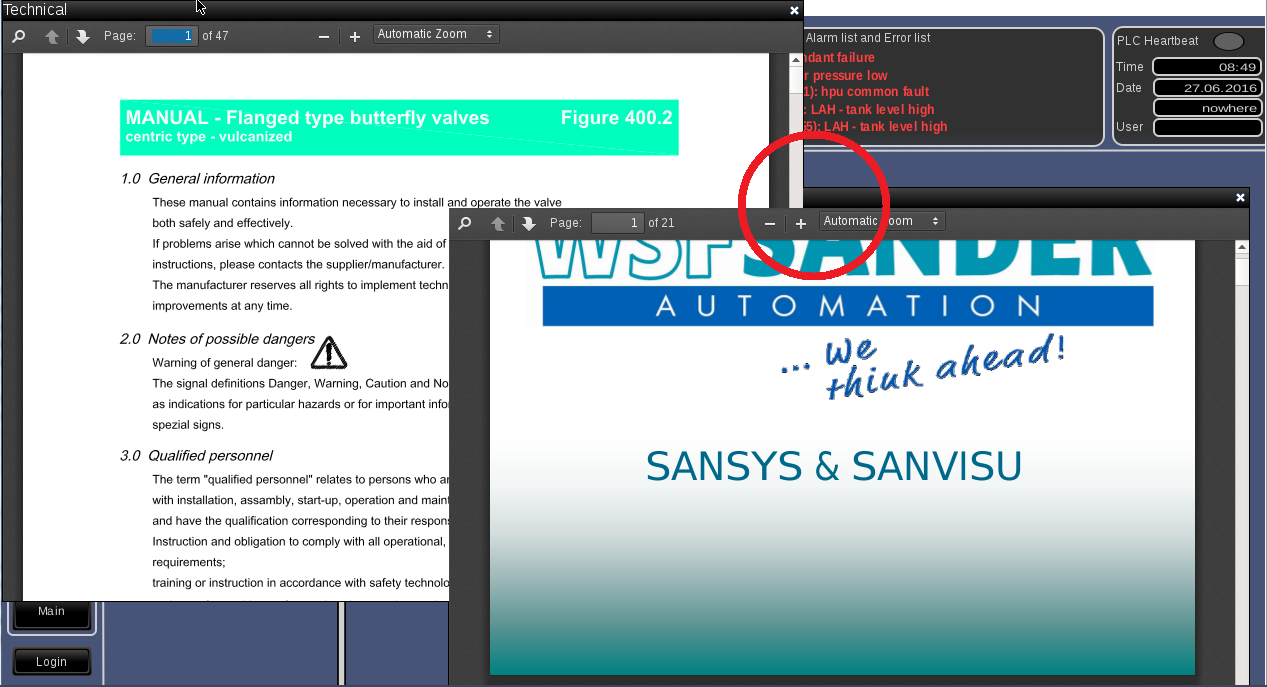Close the SANSYS document window
The height and width of the screenshot is (687, 1267).
pos(1241,198)
